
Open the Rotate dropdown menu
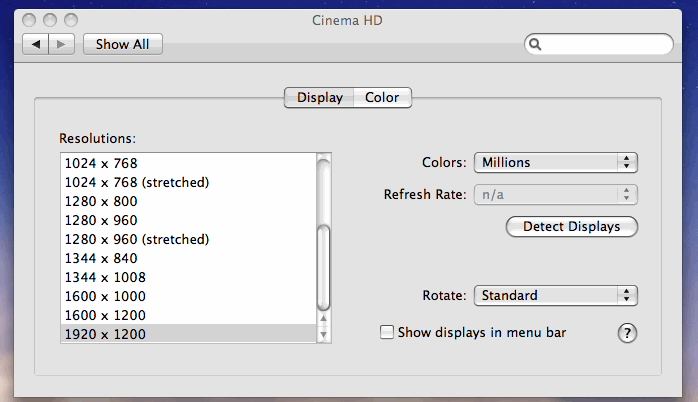coord(556,295)
